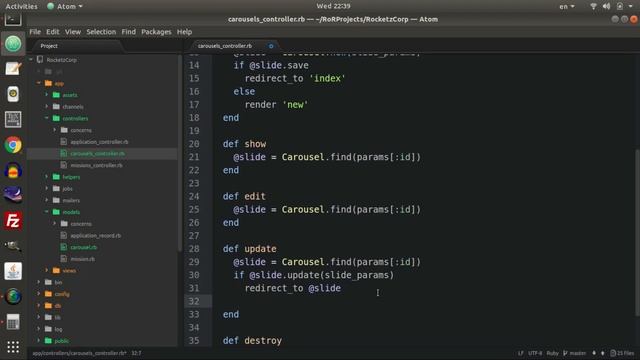Screen dimensions: 640x360
Task: Open application_controller.rb in the tree
Action: tap(99, 142)
